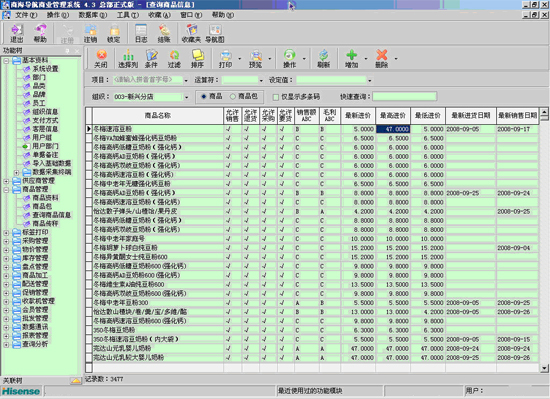Click the 预览 (Preview) toolbar icon
This screenshot has height=399, width=550.
[x=256, y=59]
